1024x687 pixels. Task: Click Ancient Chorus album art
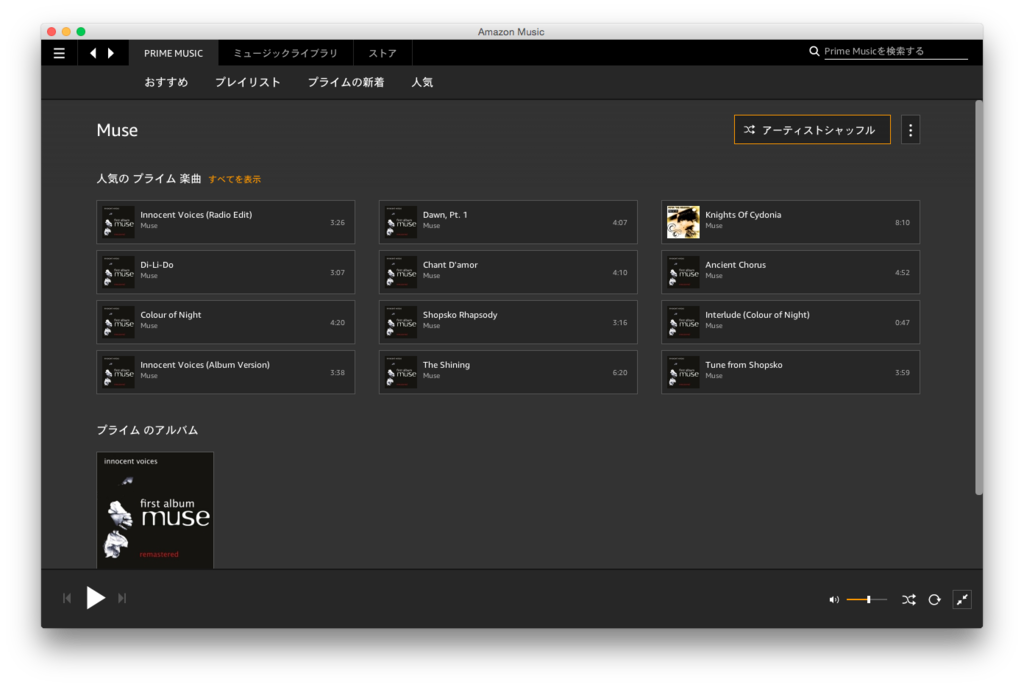coord(683,272)
